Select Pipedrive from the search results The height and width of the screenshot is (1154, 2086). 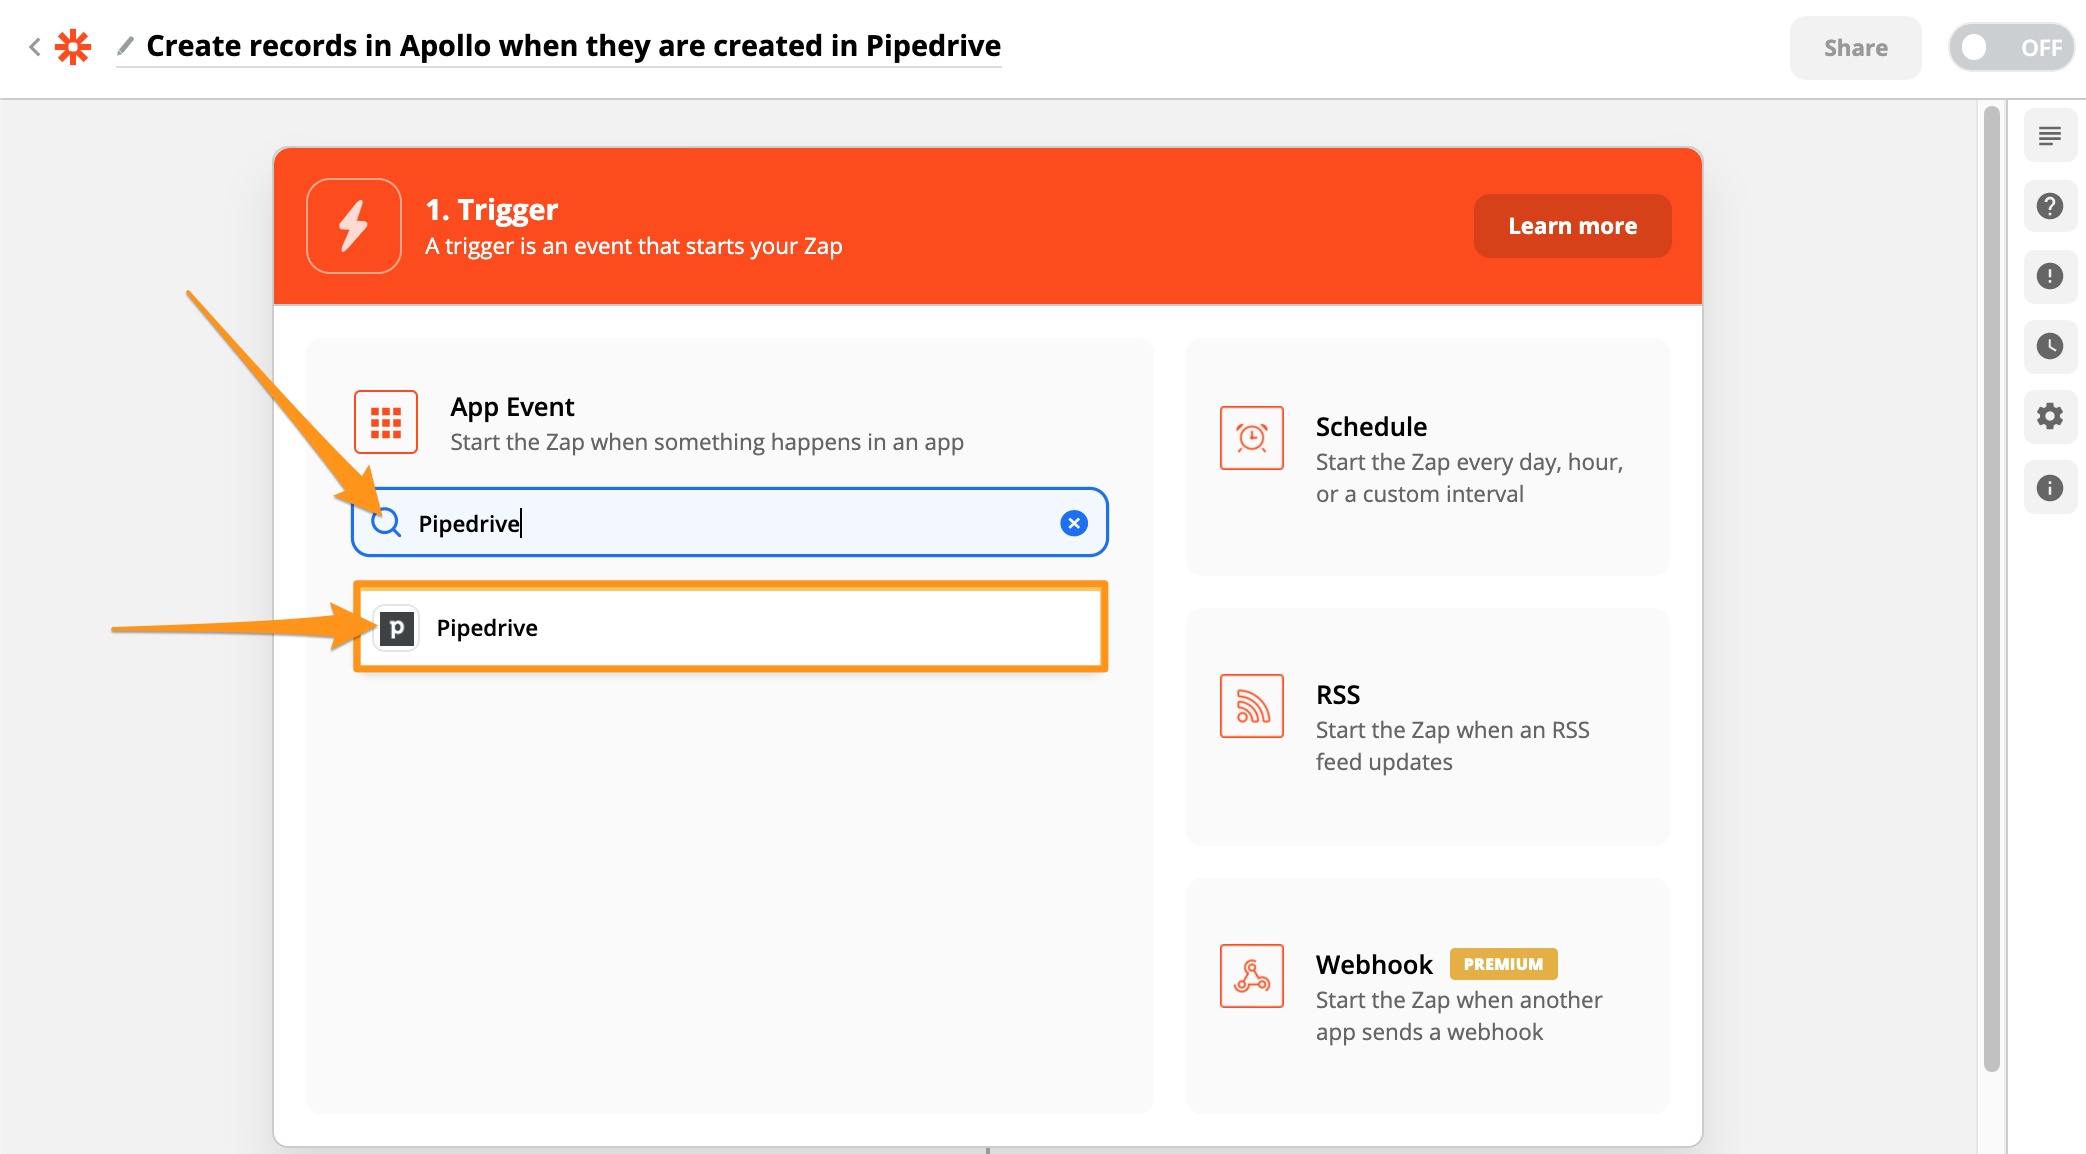tap(731, 627)
